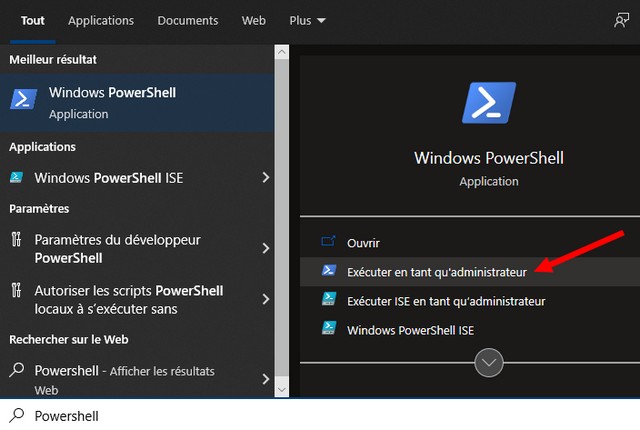This screenshot has width=640, height=430.
Task: Click the developer settings icon beside Paramètres du développeur
Action: 16,239
